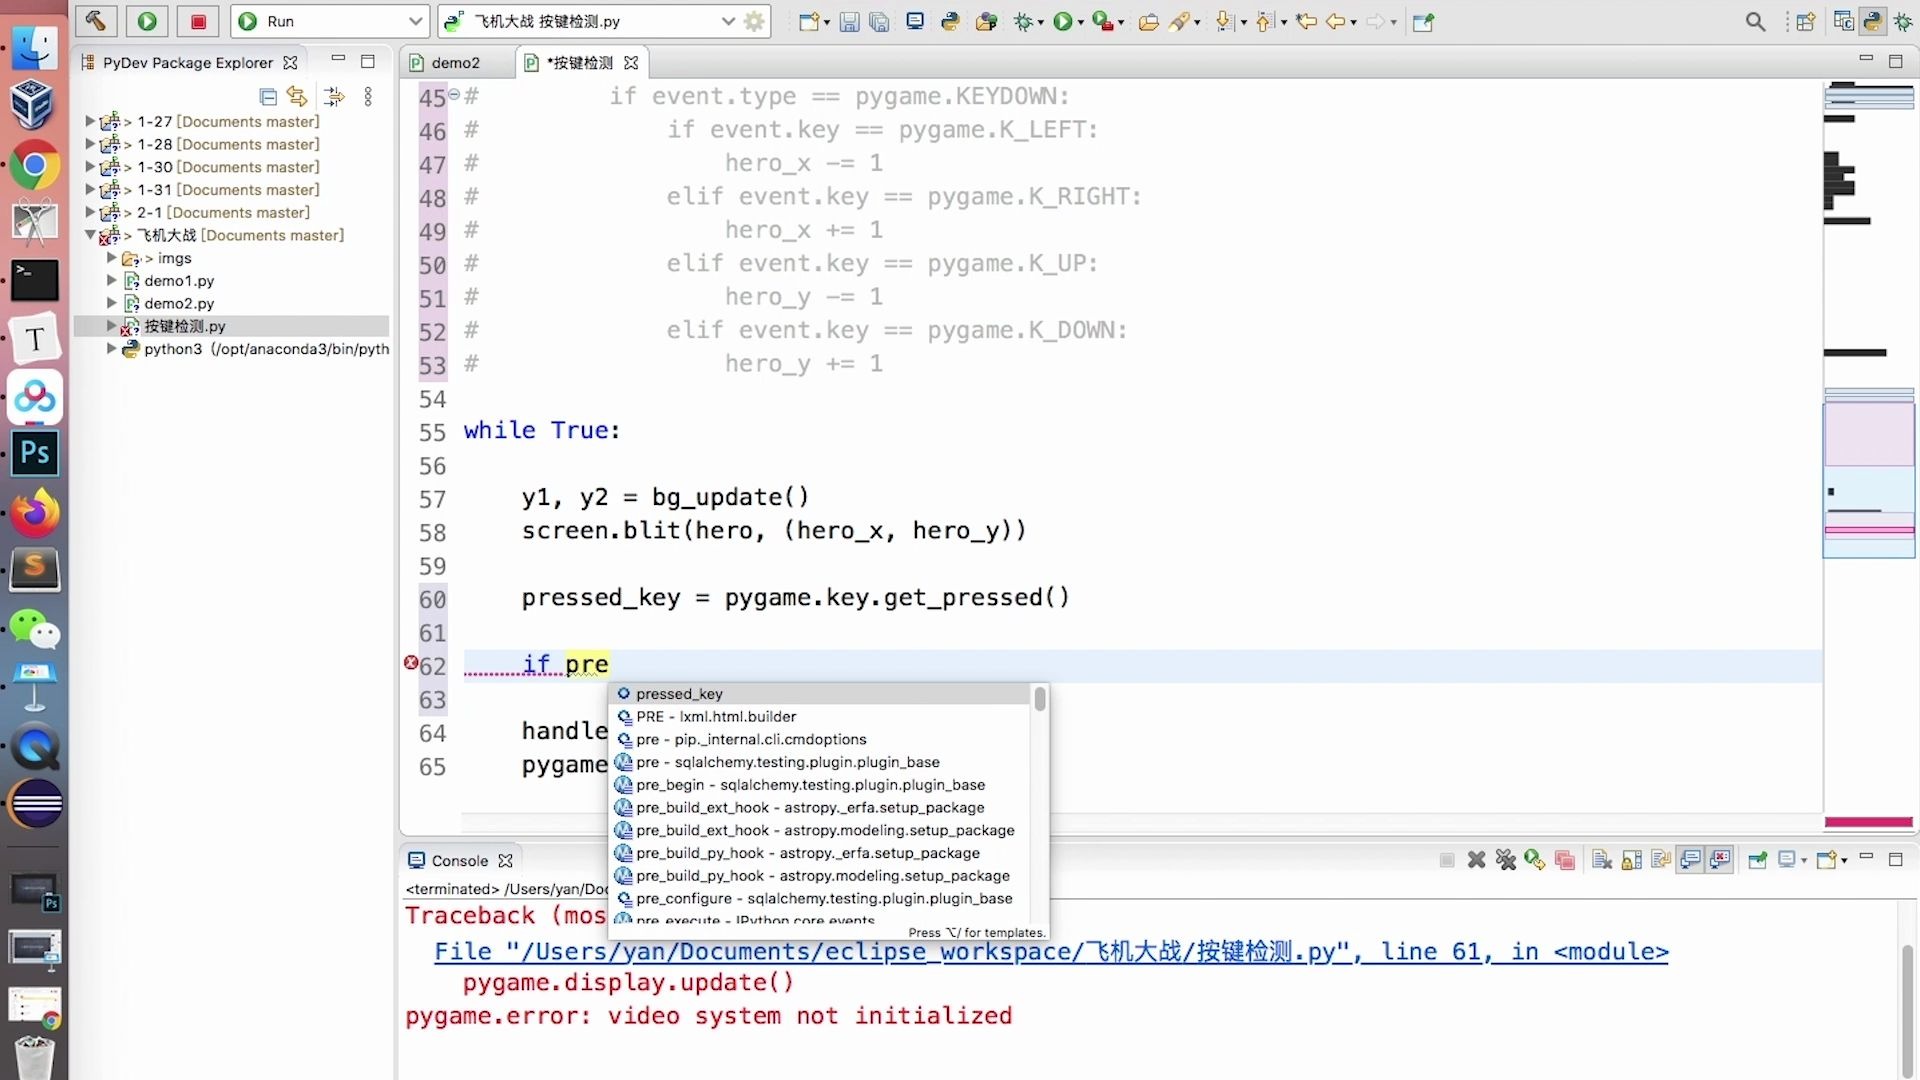Open the Run configuration dropdown
Screen dimensions: 1920x1080
pos(414,21)
